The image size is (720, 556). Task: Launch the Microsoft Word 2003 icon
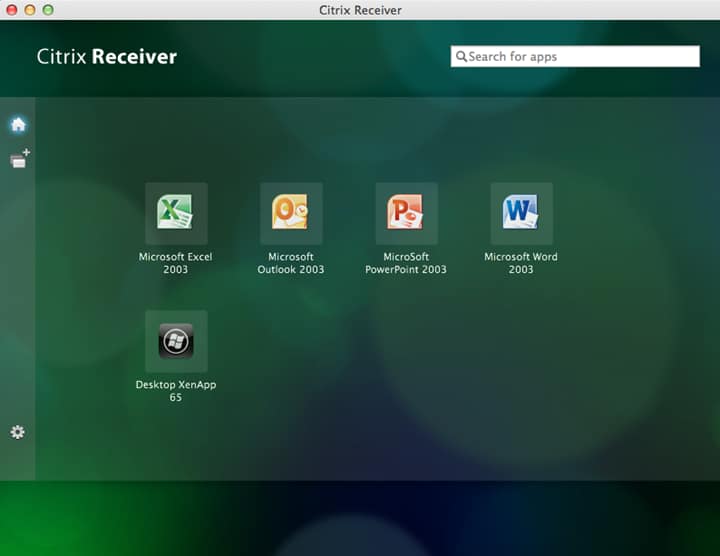pyautogui.click(x=522, y=213)
